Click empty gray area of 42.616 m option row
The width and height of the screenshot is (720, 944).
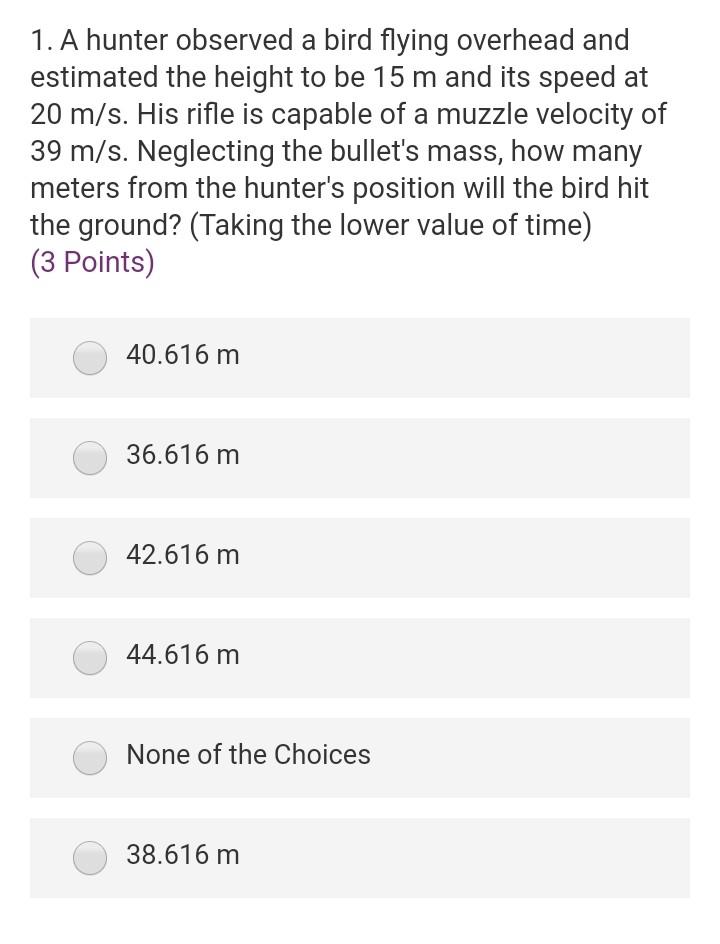click(464, 557)
